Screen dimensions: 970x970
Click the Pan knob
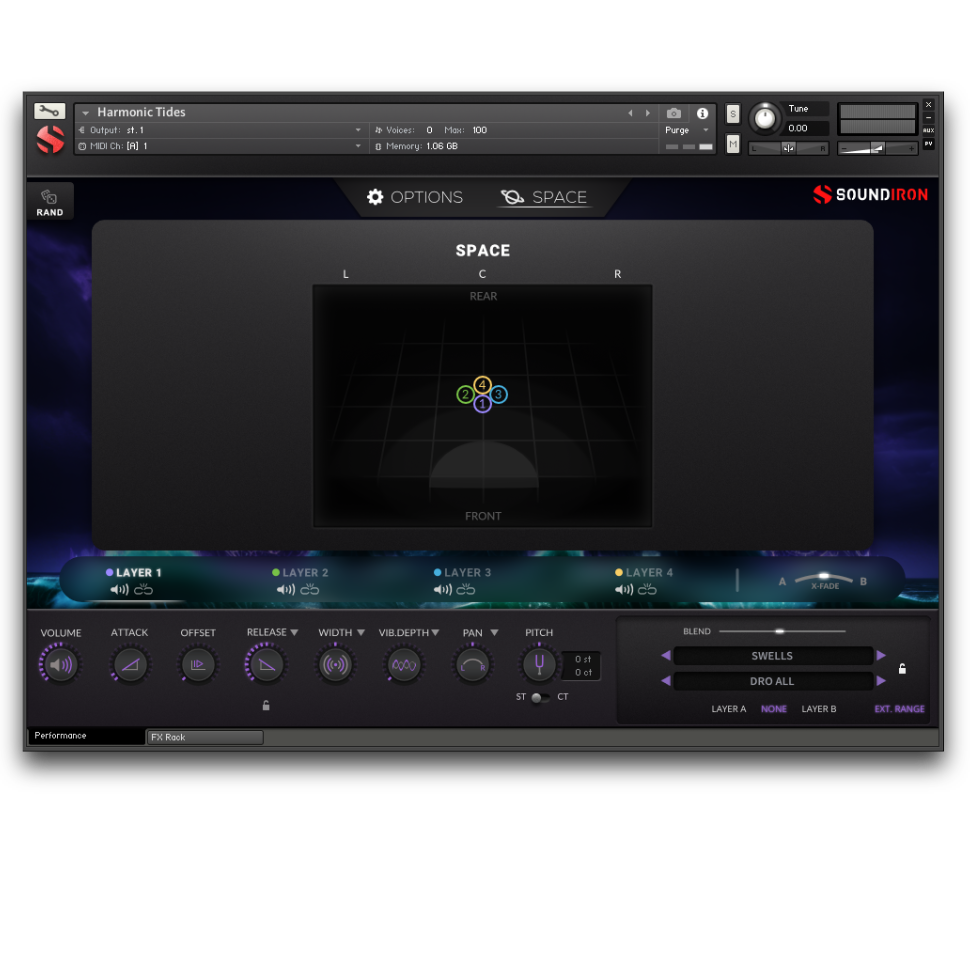[473, 664]
